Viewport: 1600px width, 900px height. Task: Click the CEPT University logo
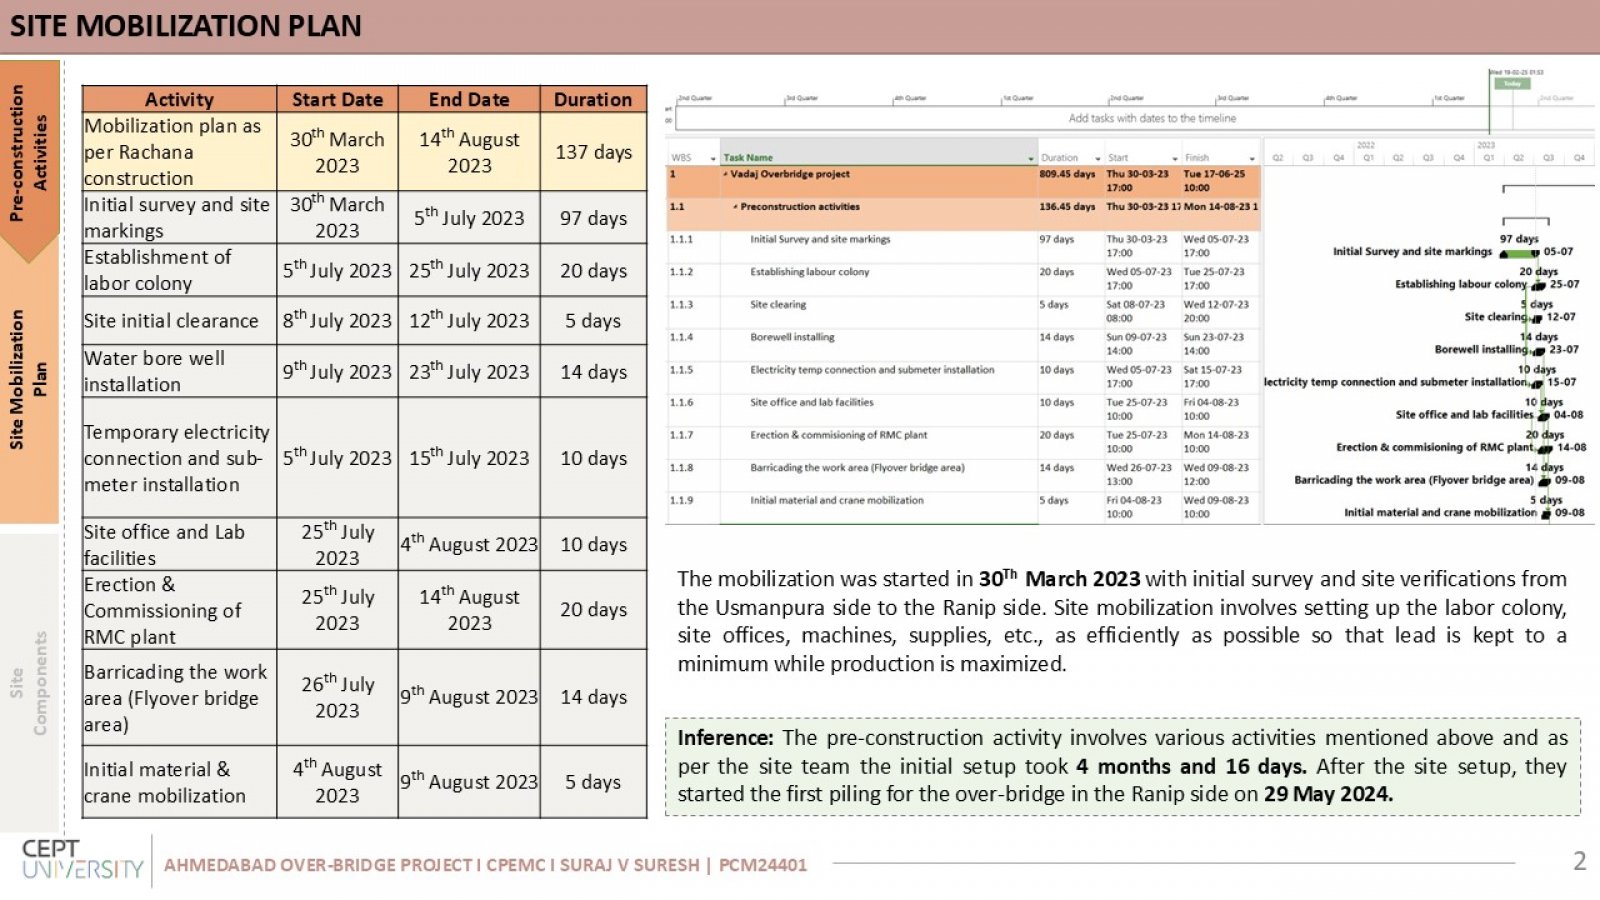[82, 860]
